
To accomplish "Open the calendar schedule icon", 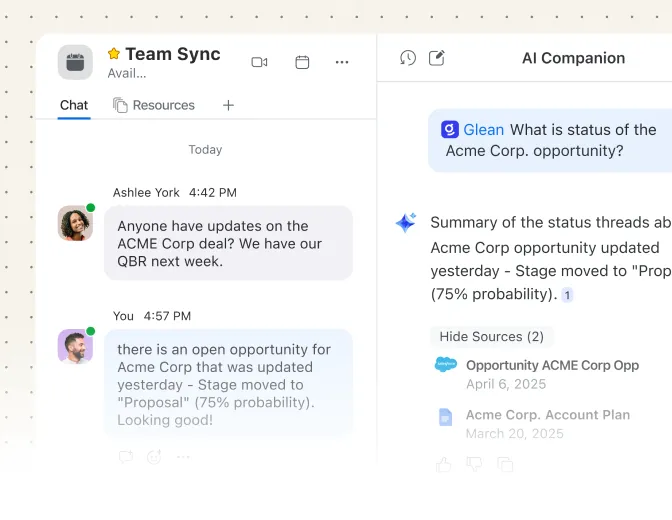I will coord(302,62).
